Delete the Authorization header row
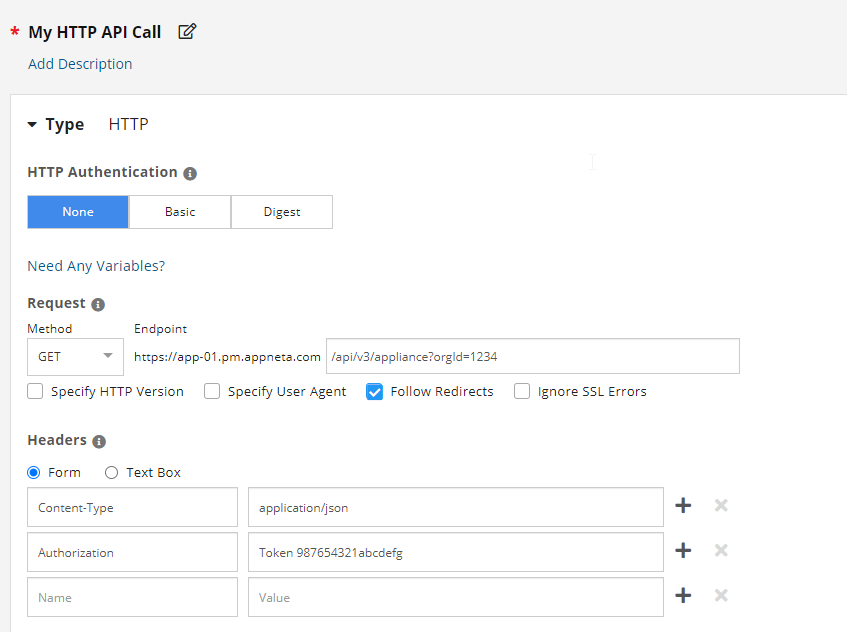Screen dimensions: 847x632 721,551
